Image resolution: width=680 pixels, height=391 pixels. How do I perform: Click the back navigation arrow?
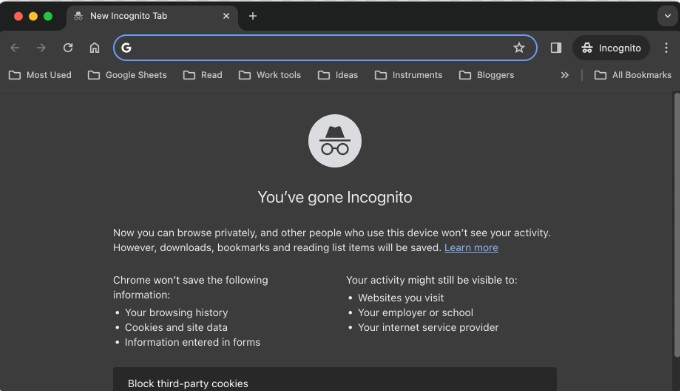point(15,48)
